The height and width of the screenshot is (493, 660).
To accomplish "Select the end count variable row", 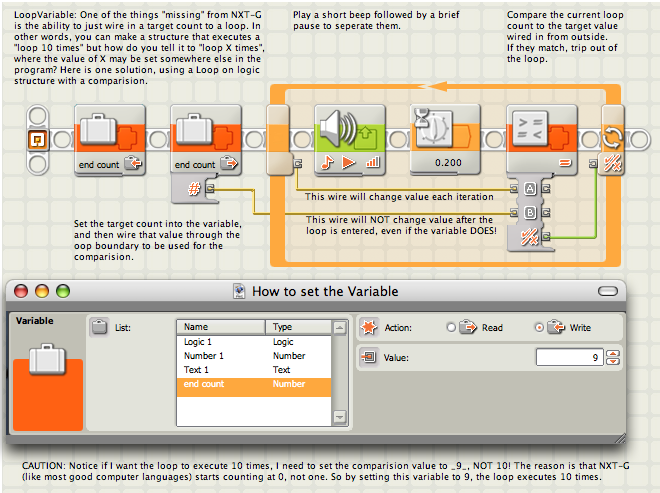I will [x=254, y=384].
